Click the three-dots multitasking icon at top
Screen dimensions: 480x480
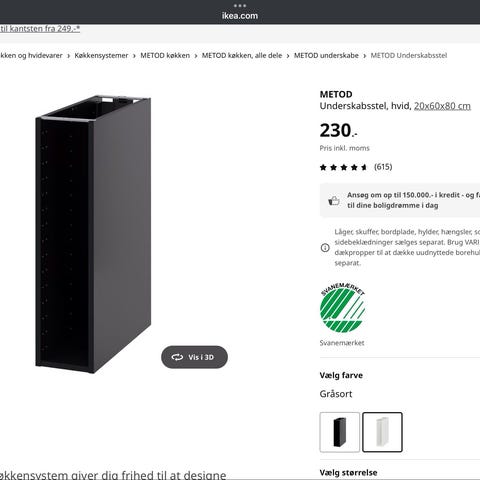pyautogui.click(x=240, y=5)
